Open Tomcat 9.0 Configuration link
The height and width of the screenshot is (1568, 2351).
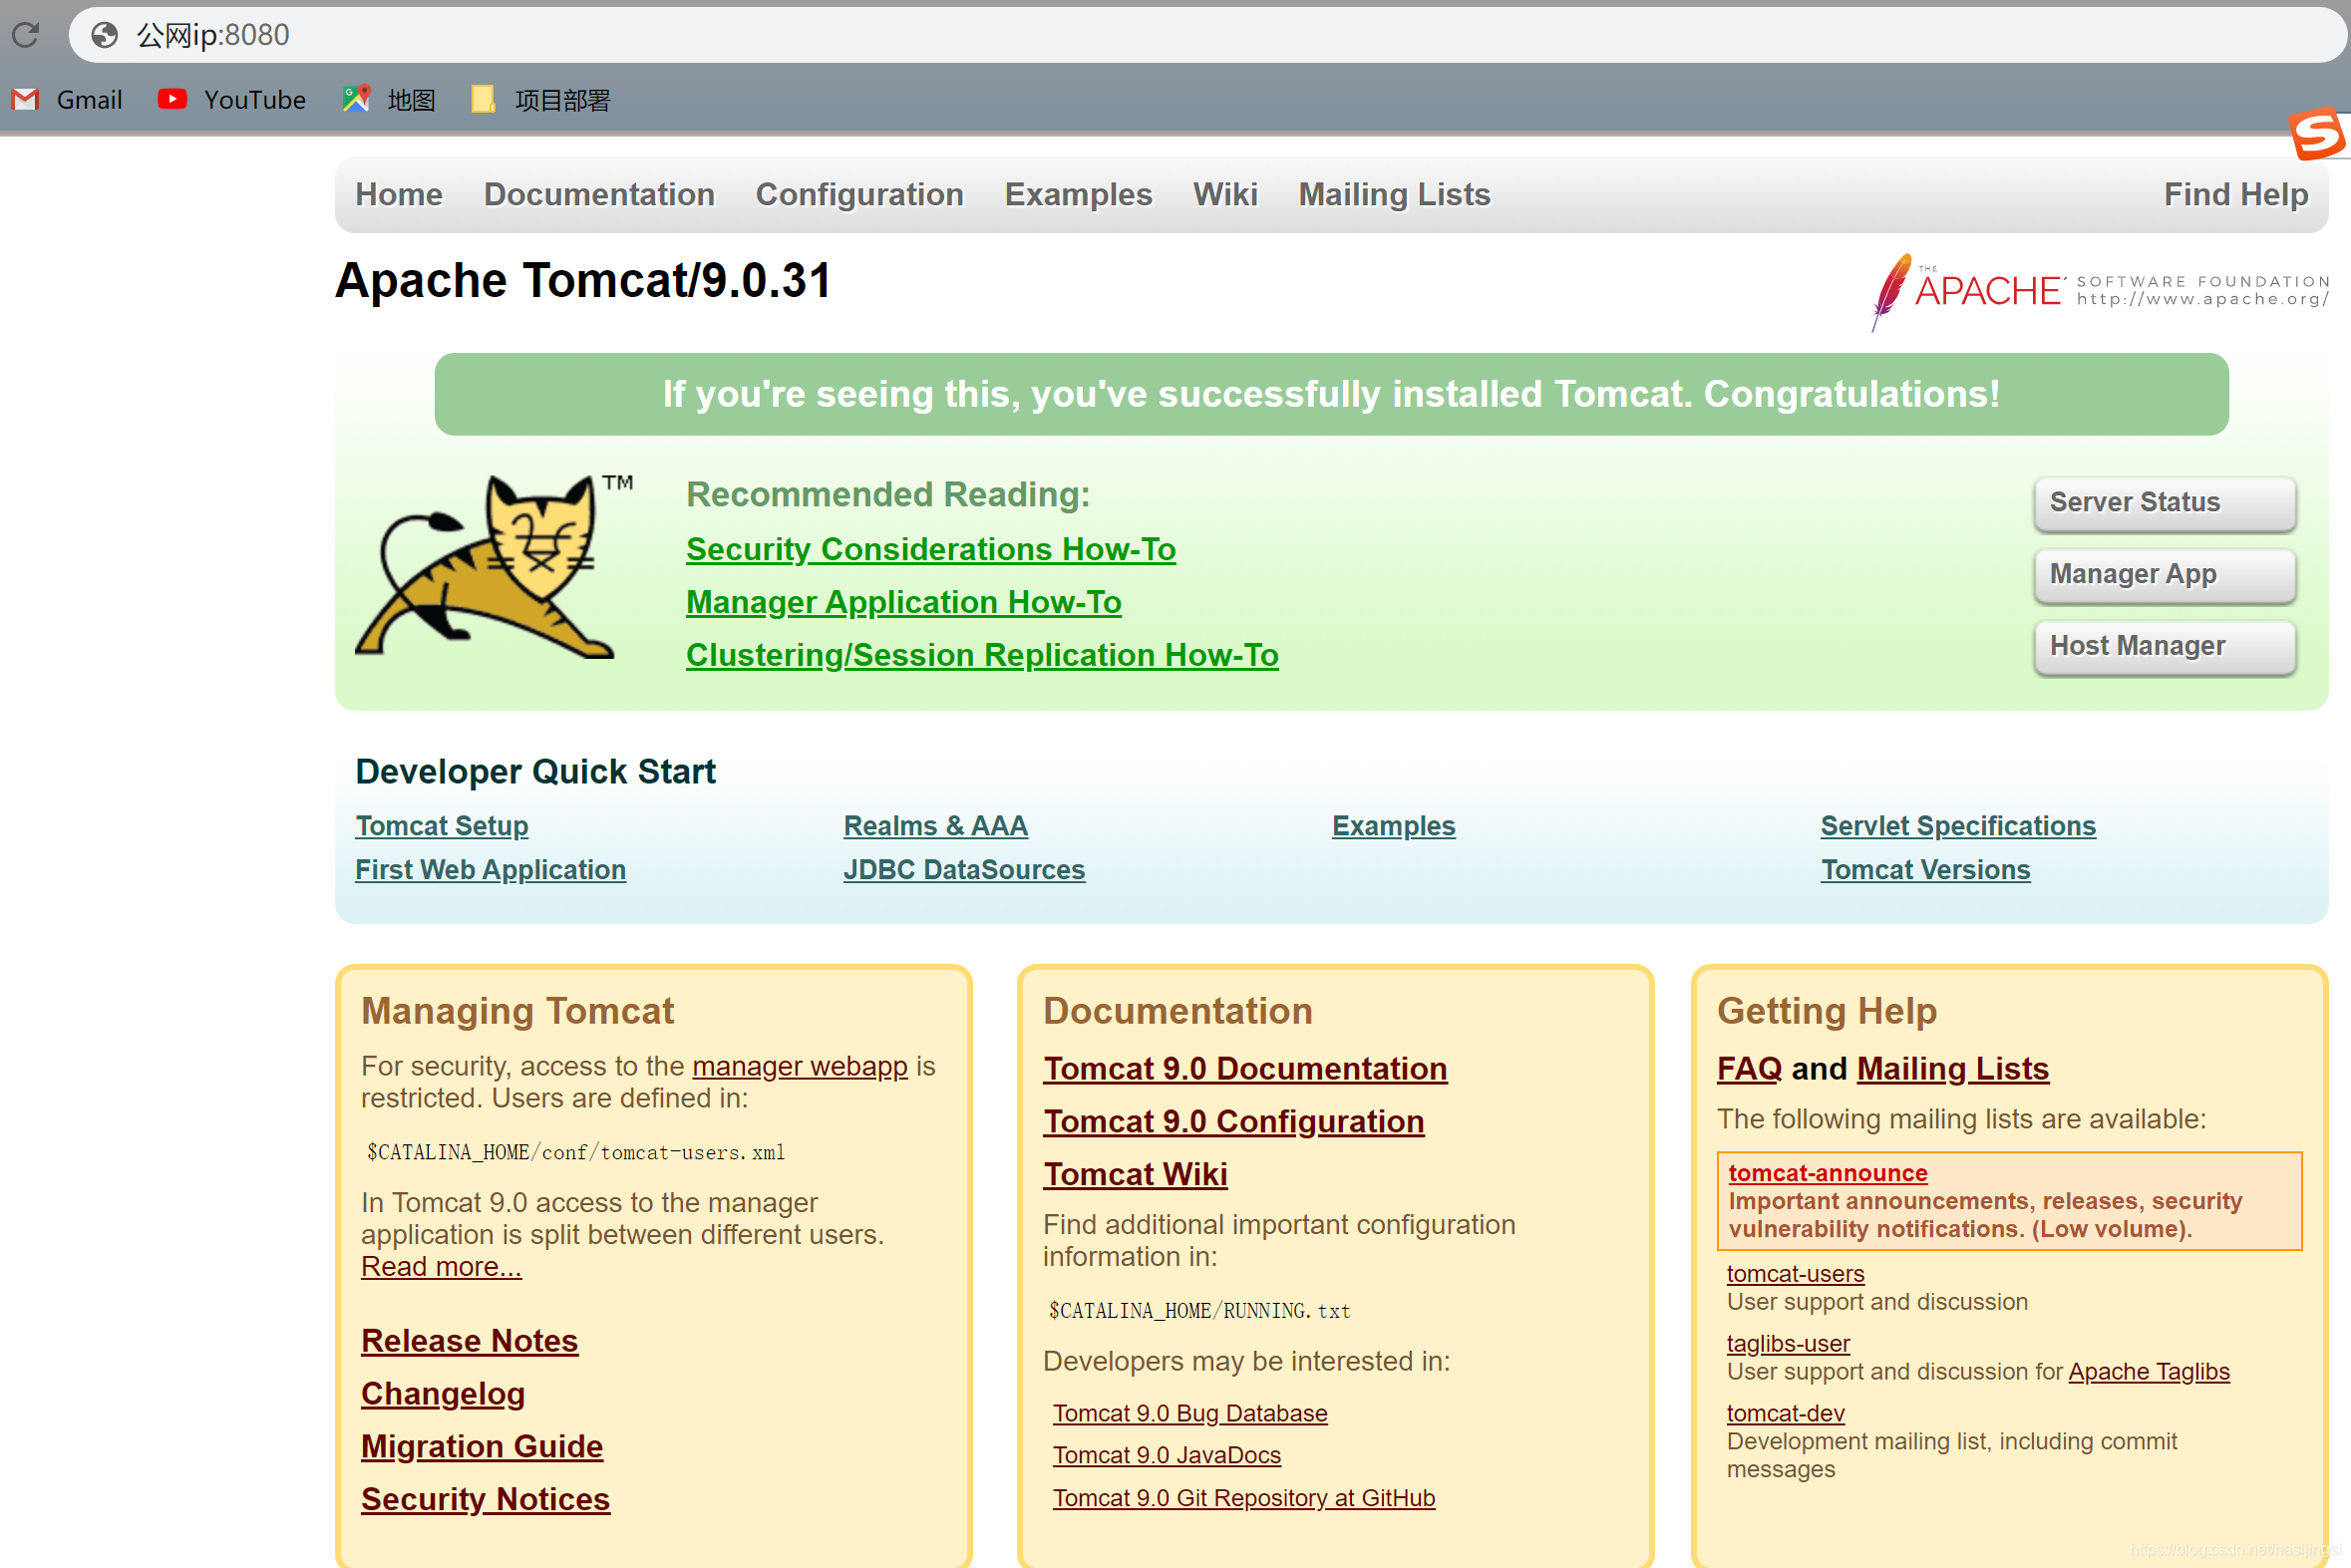(1233, 1122)
